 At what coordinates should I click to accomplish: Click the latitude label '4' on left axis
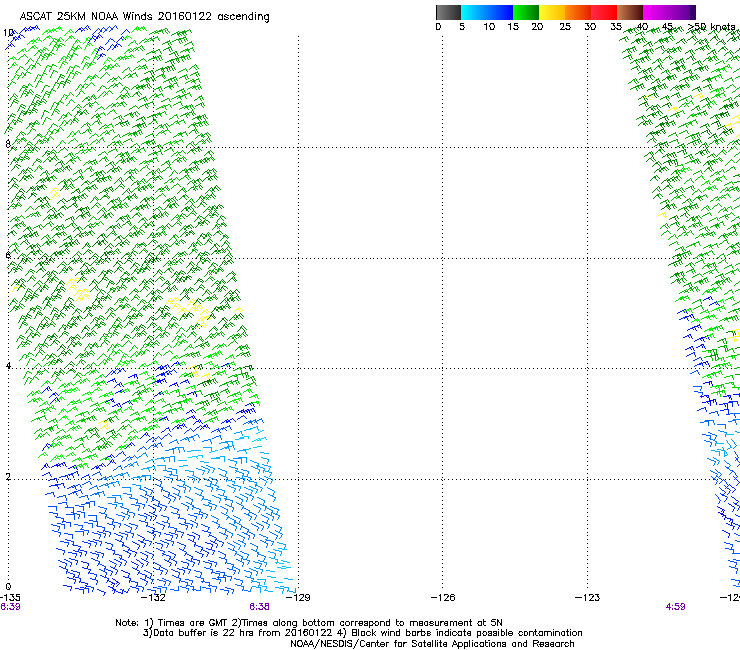coord(8,365)
